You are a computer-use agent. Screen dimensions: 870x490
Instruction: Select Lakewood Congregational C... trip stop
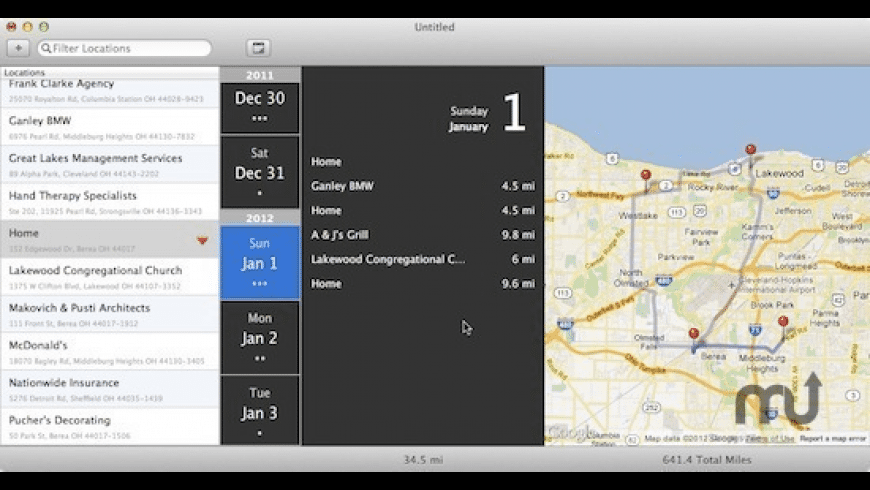pyautogui.click(x=423, y=259)
